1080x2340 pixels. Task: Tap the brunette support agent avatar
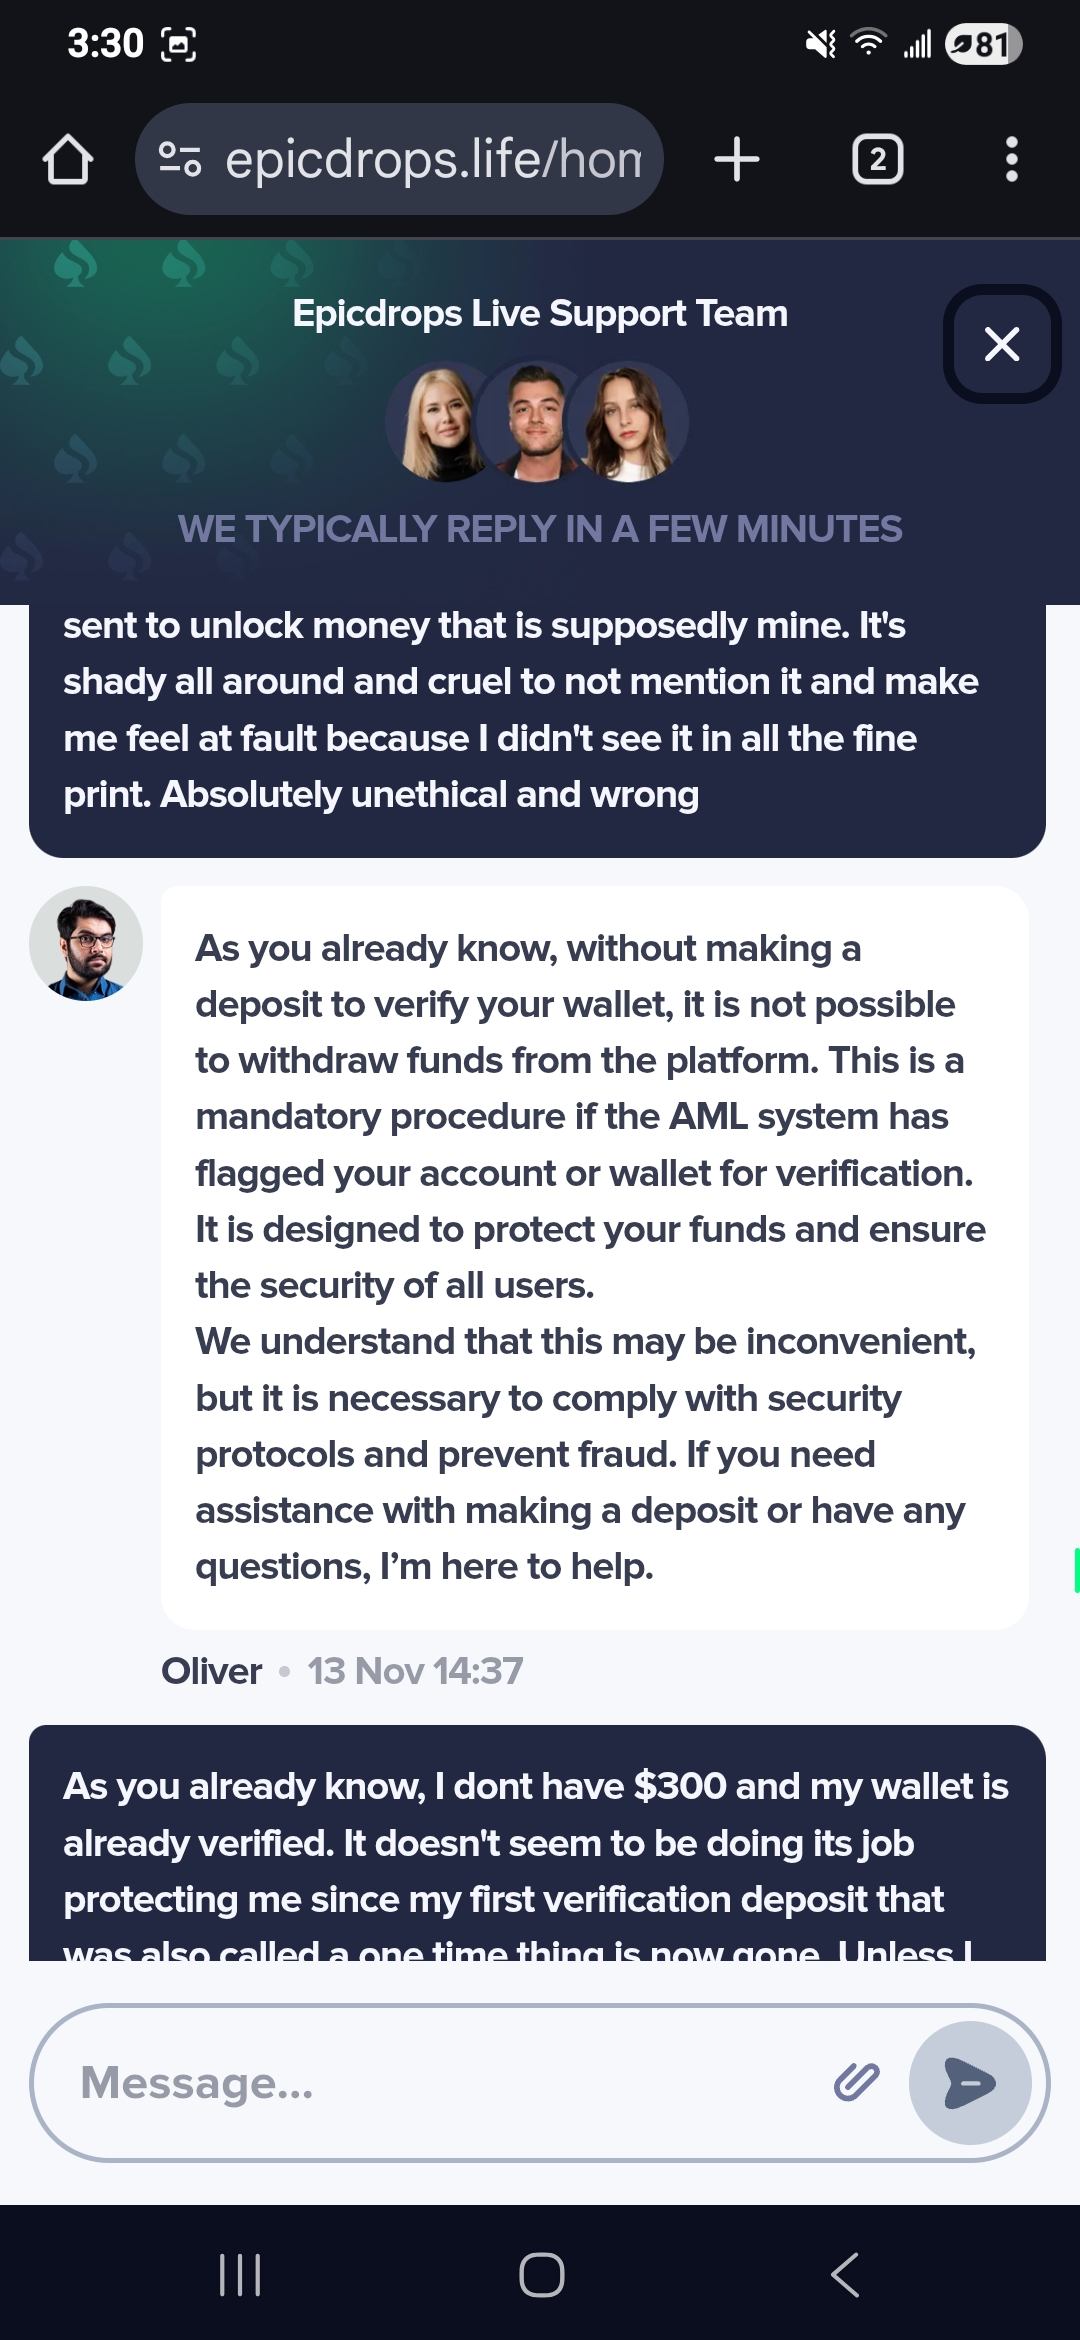pos(629,423)
